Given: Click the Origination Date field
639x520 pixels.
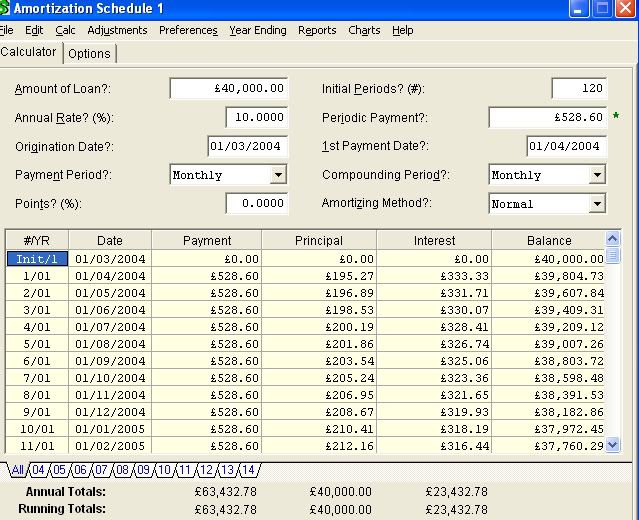Looking at the screenshot, I should click(x=247, y=146).
